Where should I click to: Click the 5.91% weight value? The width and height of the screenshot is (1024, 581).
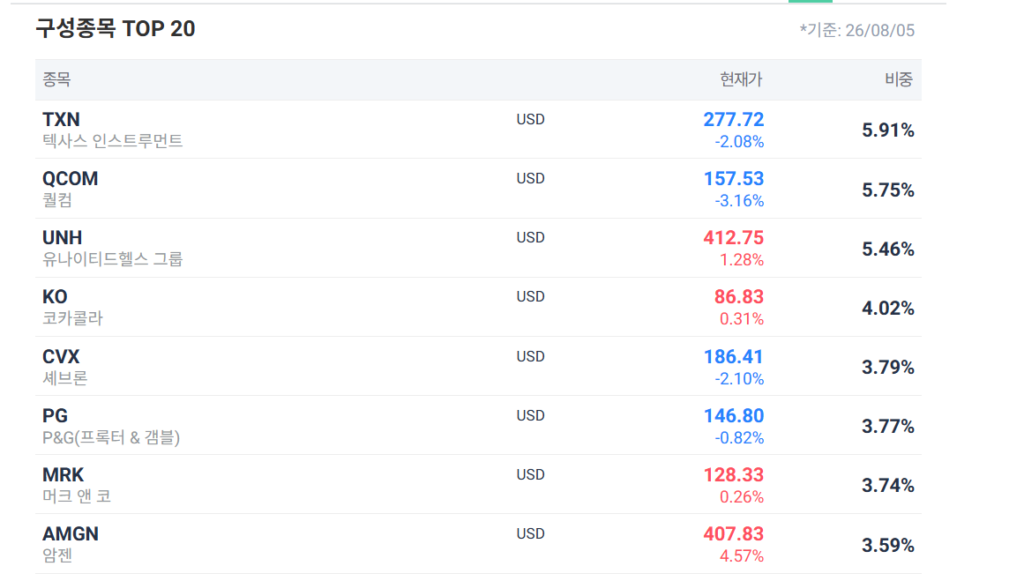coord(888,131)
